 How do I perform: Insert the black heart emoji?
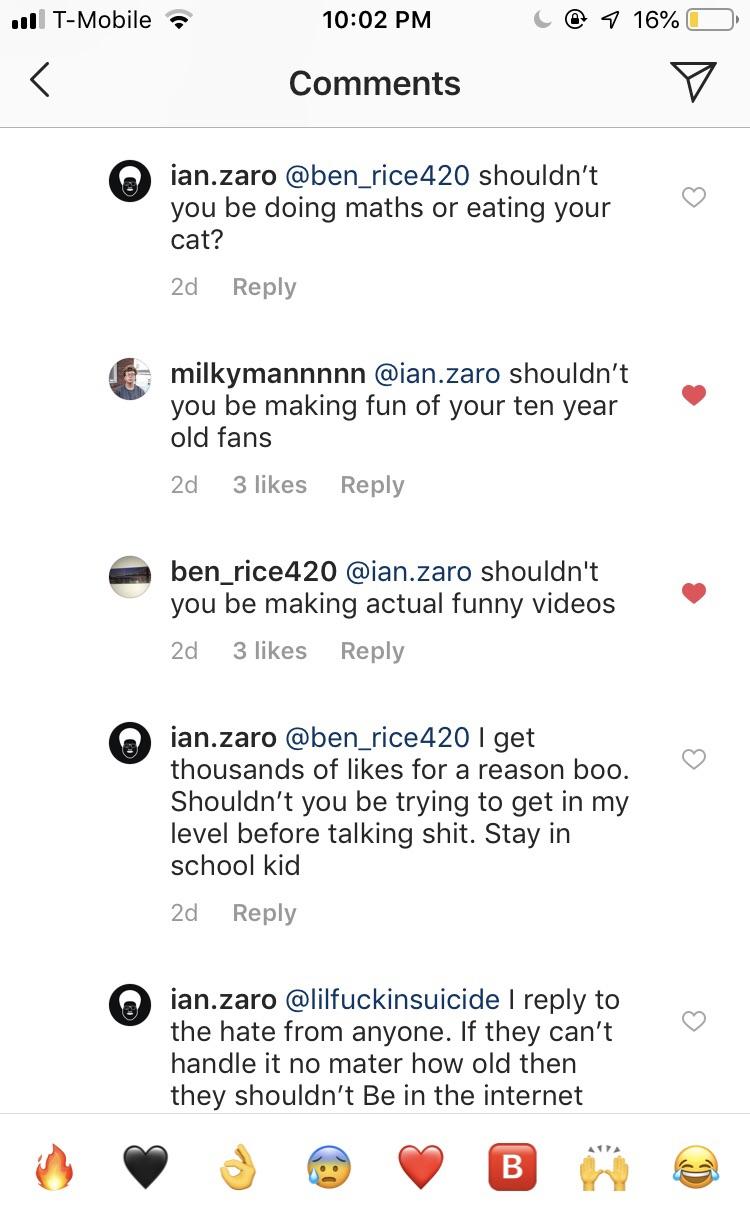[x=145, y=1167]
